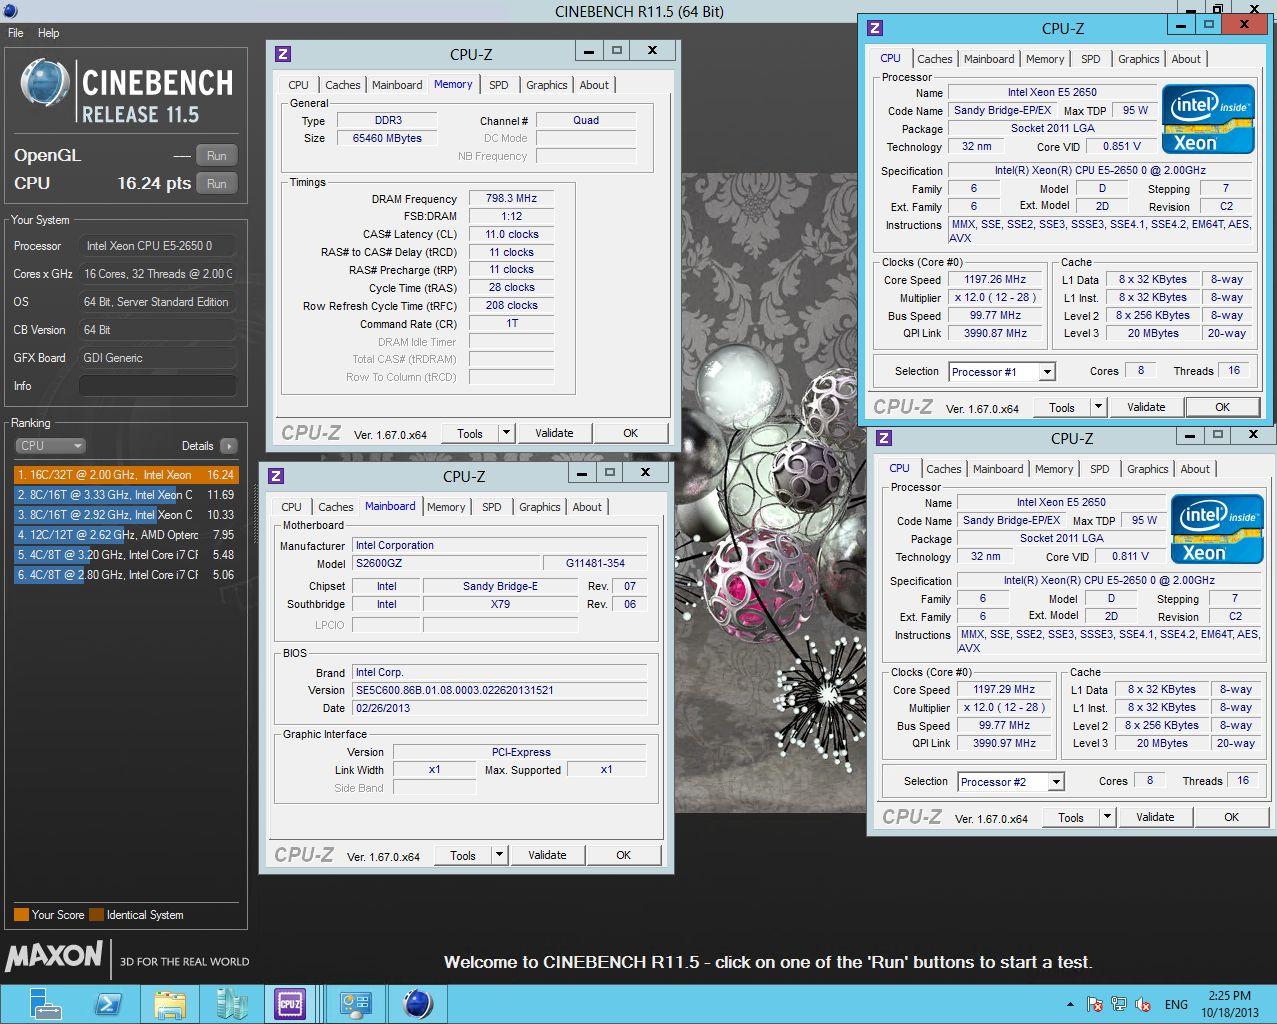Screen dimensions: 1277x1024
Task: Click the Cinebench sphere logo in the sidebar
Action: click(44, 84)
